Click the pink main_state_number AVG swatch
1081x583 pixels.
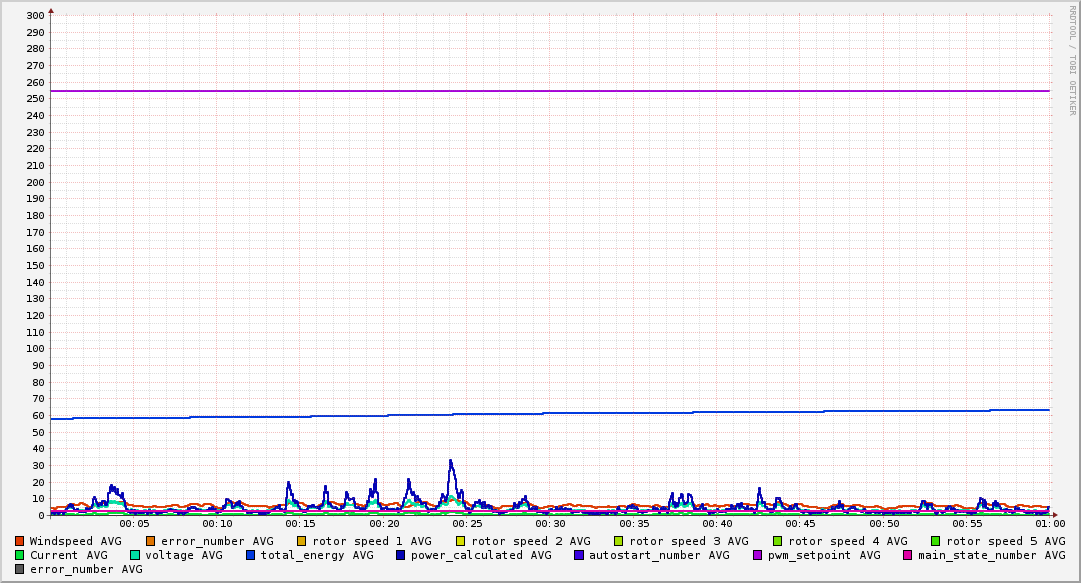click(908, 555)
